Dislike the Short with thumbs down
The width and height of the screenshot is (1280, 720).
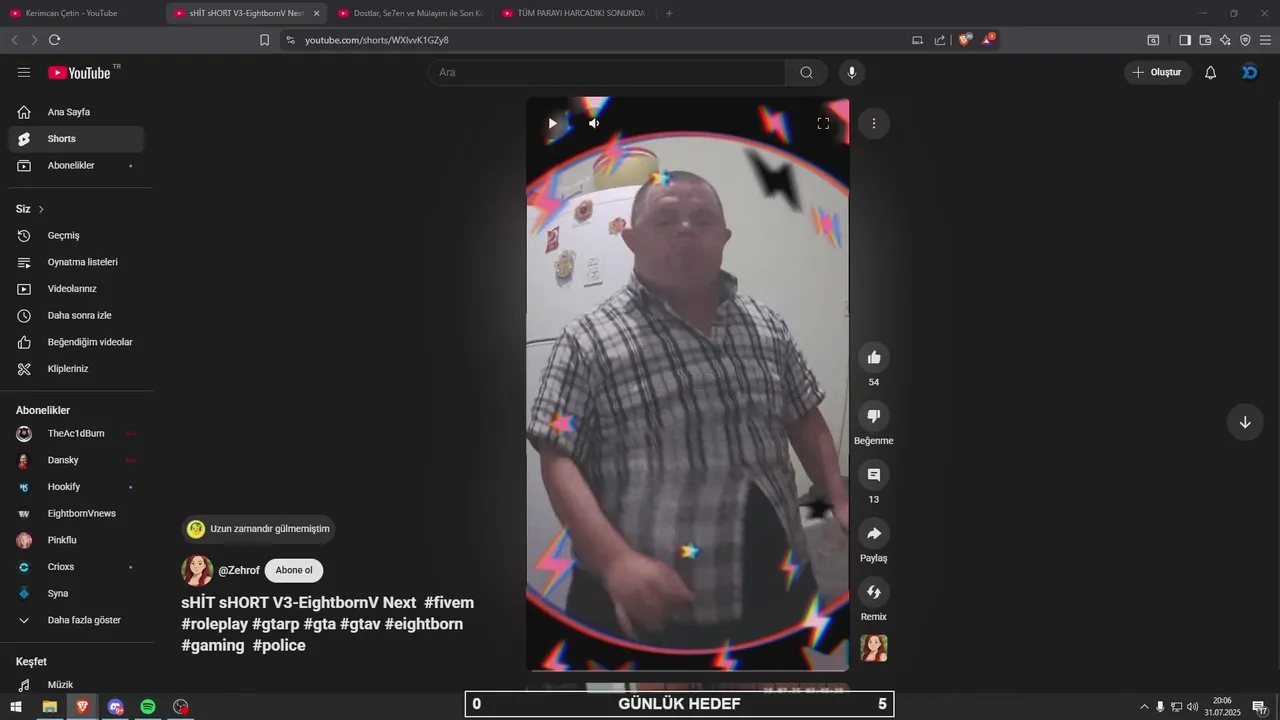pyautogui.click(x=874, y=416)
